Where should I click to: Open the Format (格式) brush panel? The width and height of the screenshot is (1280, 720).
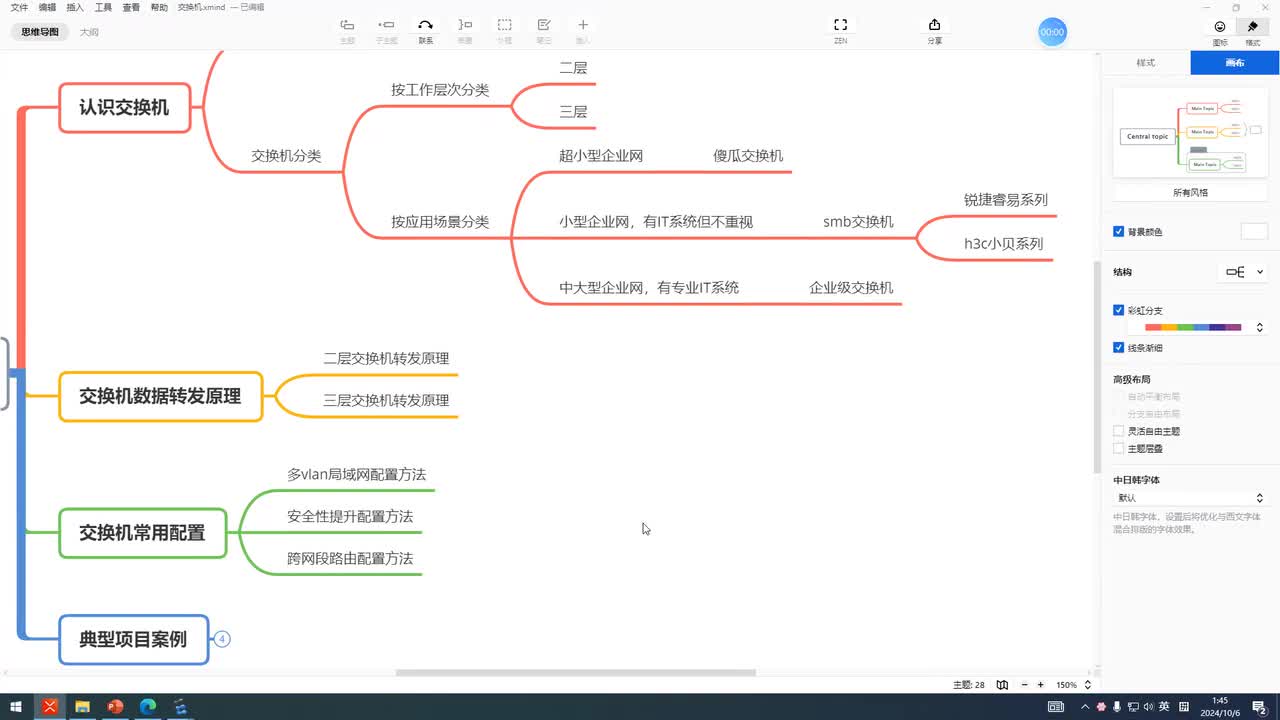[1252, 27]
